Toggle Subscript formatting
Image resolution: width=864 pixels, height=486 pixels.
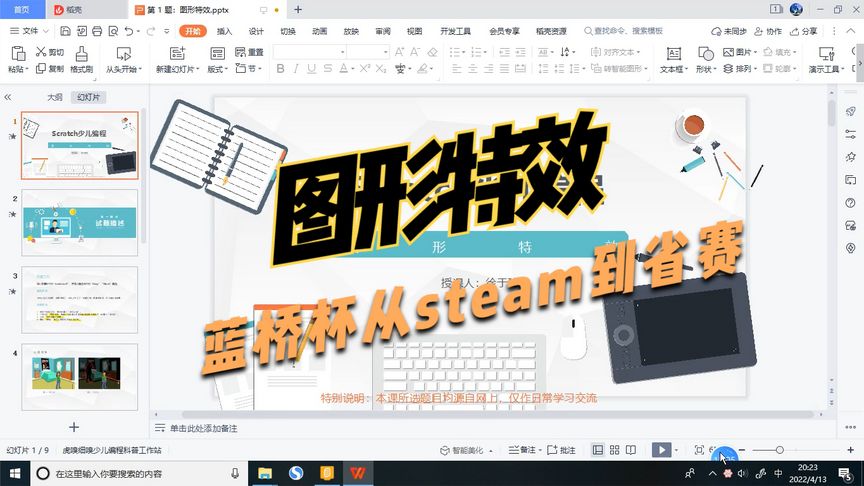coord(381,68)
